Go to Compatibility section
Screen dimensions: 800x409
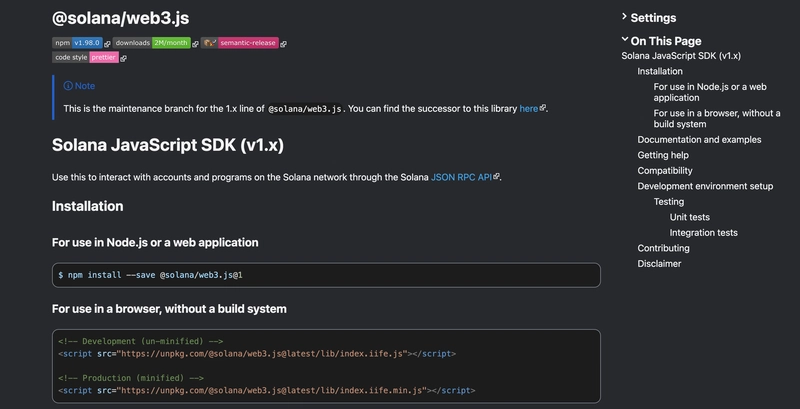coord(665,171)
